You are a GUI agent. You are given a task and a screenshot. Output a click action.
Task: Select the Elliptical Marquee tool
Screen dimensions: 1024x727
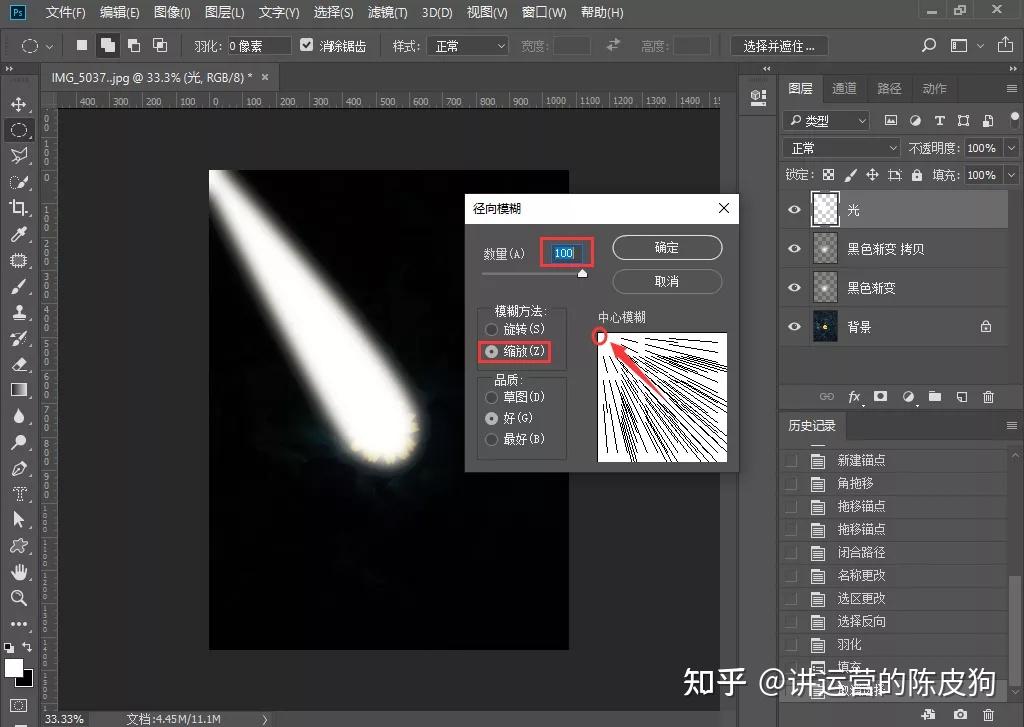(19, 130)
